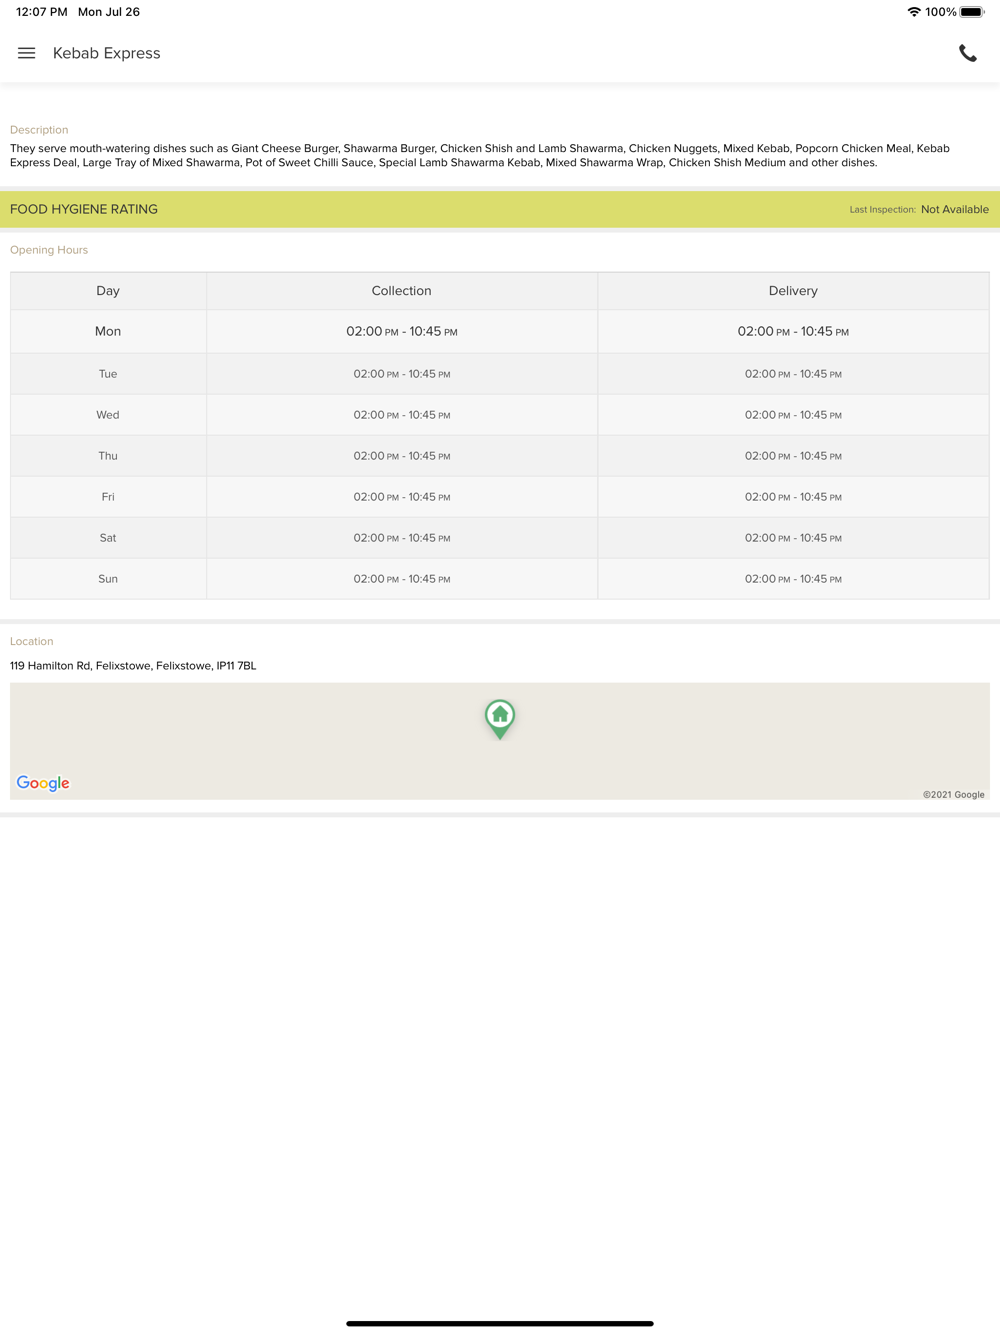Click Thursday's collection hours
This screenshot has width=1000, height=1334.
[x=402, y=456]
